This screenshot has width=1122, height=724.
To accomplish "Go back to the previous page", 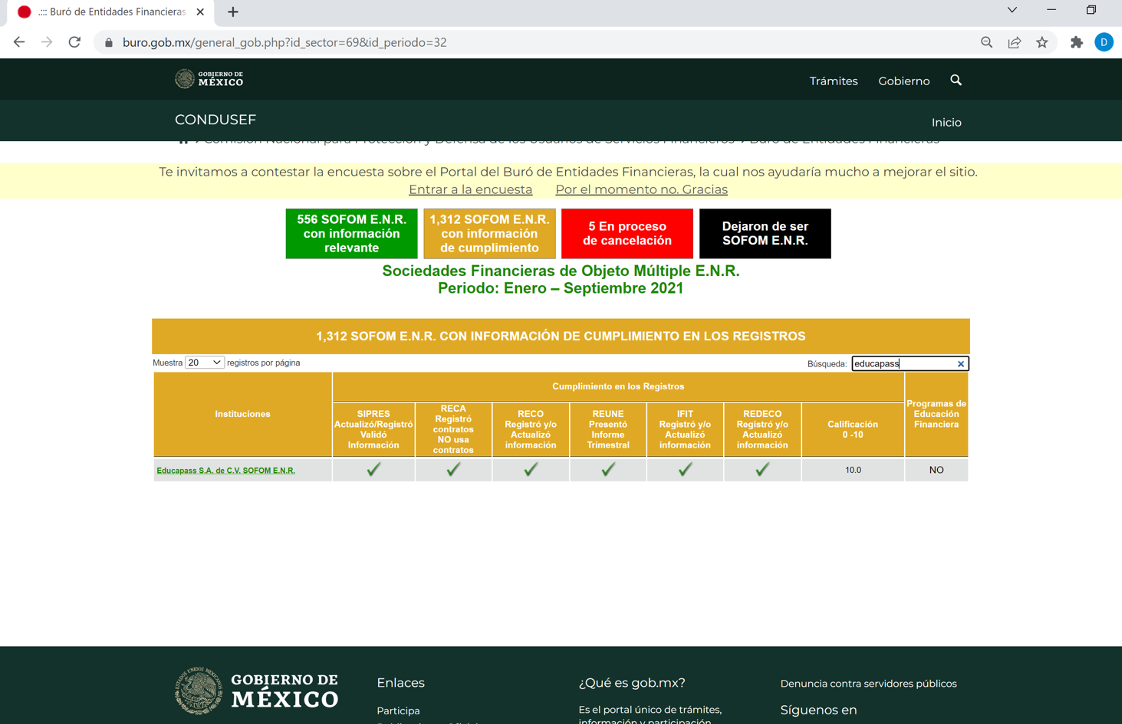I will [19, 42].
